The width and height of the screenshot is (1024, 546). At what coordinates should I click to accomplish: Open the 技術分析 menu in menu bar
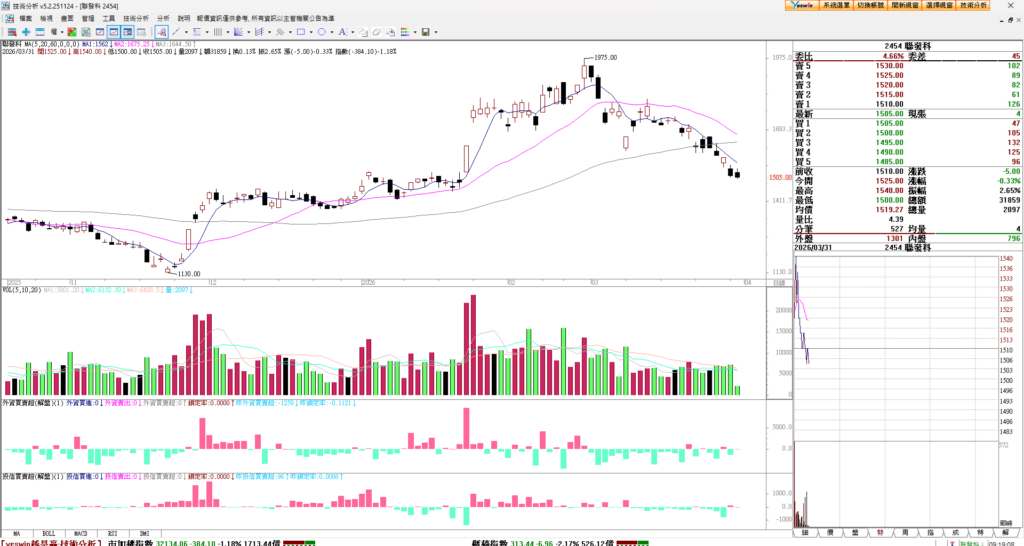pyautogui.click(x=136, y=18)
